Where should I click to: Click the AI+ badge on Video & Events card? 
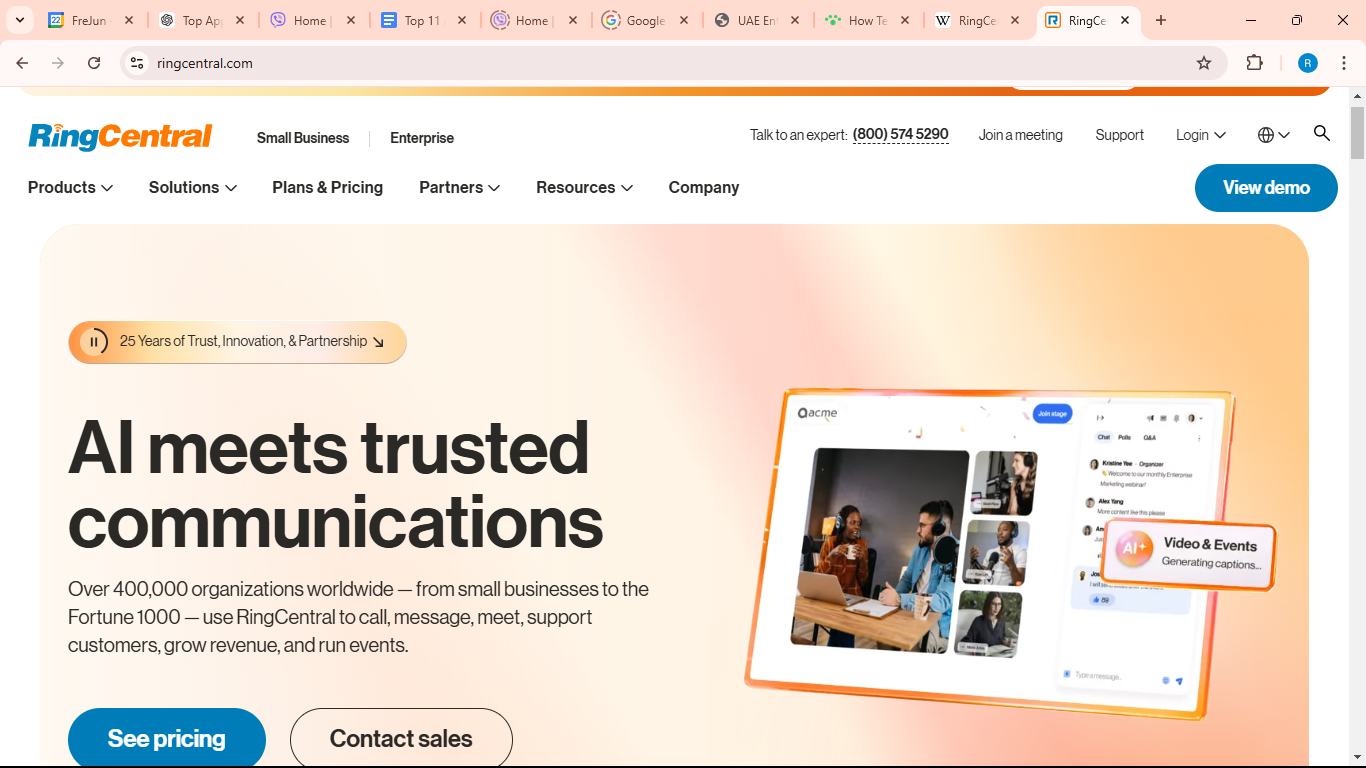pos(1133,549)
